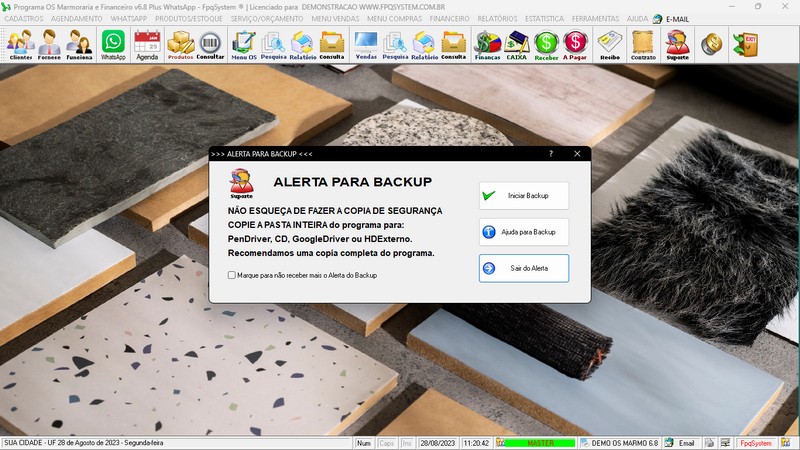800x450 pixels.
Task: Open the WHATSAPP menu
Action: coord(129,19)
